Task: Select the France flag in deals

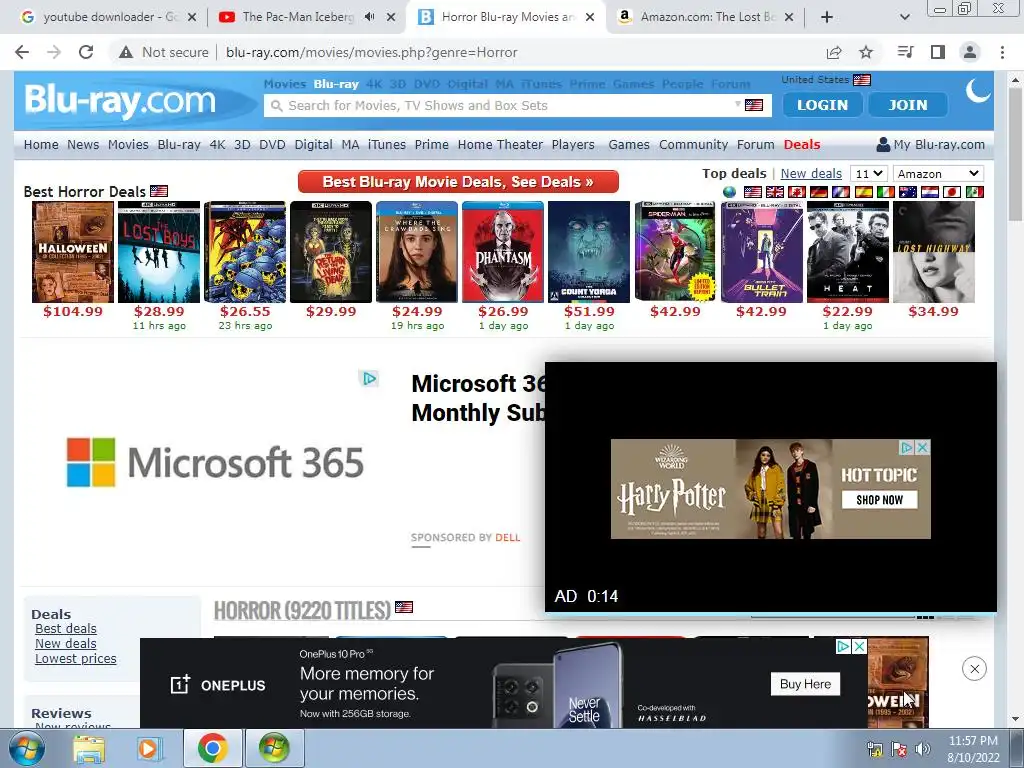Action: click(841, 192)
